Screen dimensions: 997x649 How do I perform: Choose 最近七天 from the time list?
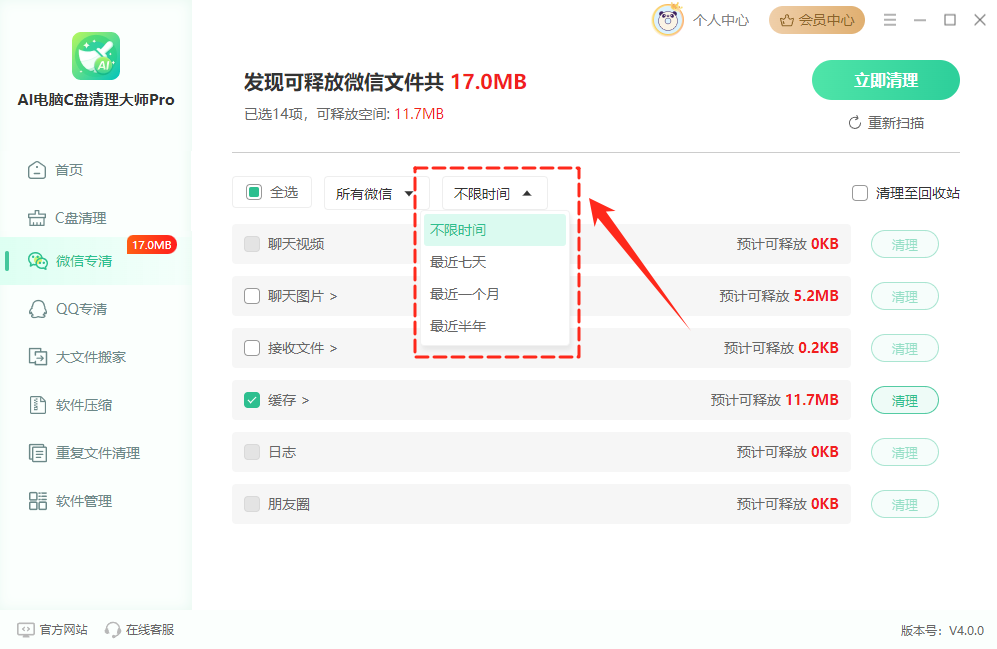[x=495, y=262]
